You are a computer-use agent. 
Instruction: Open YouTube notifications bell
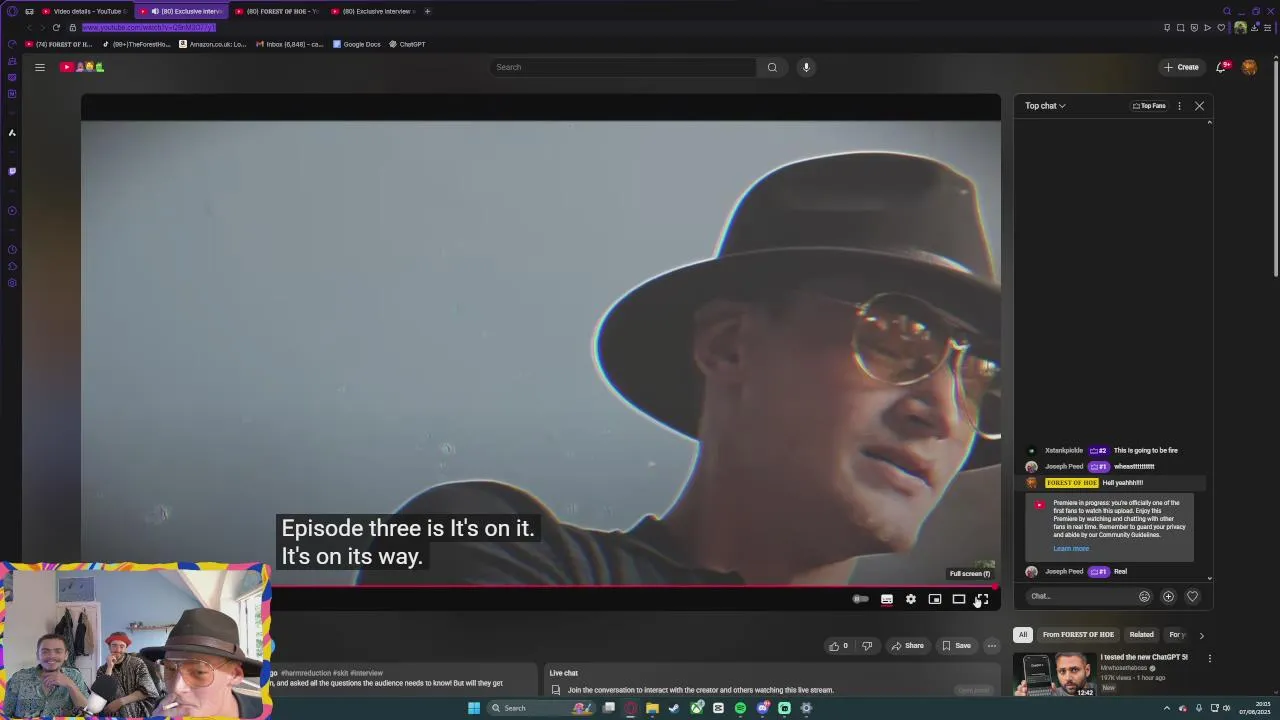[1221, 67]
